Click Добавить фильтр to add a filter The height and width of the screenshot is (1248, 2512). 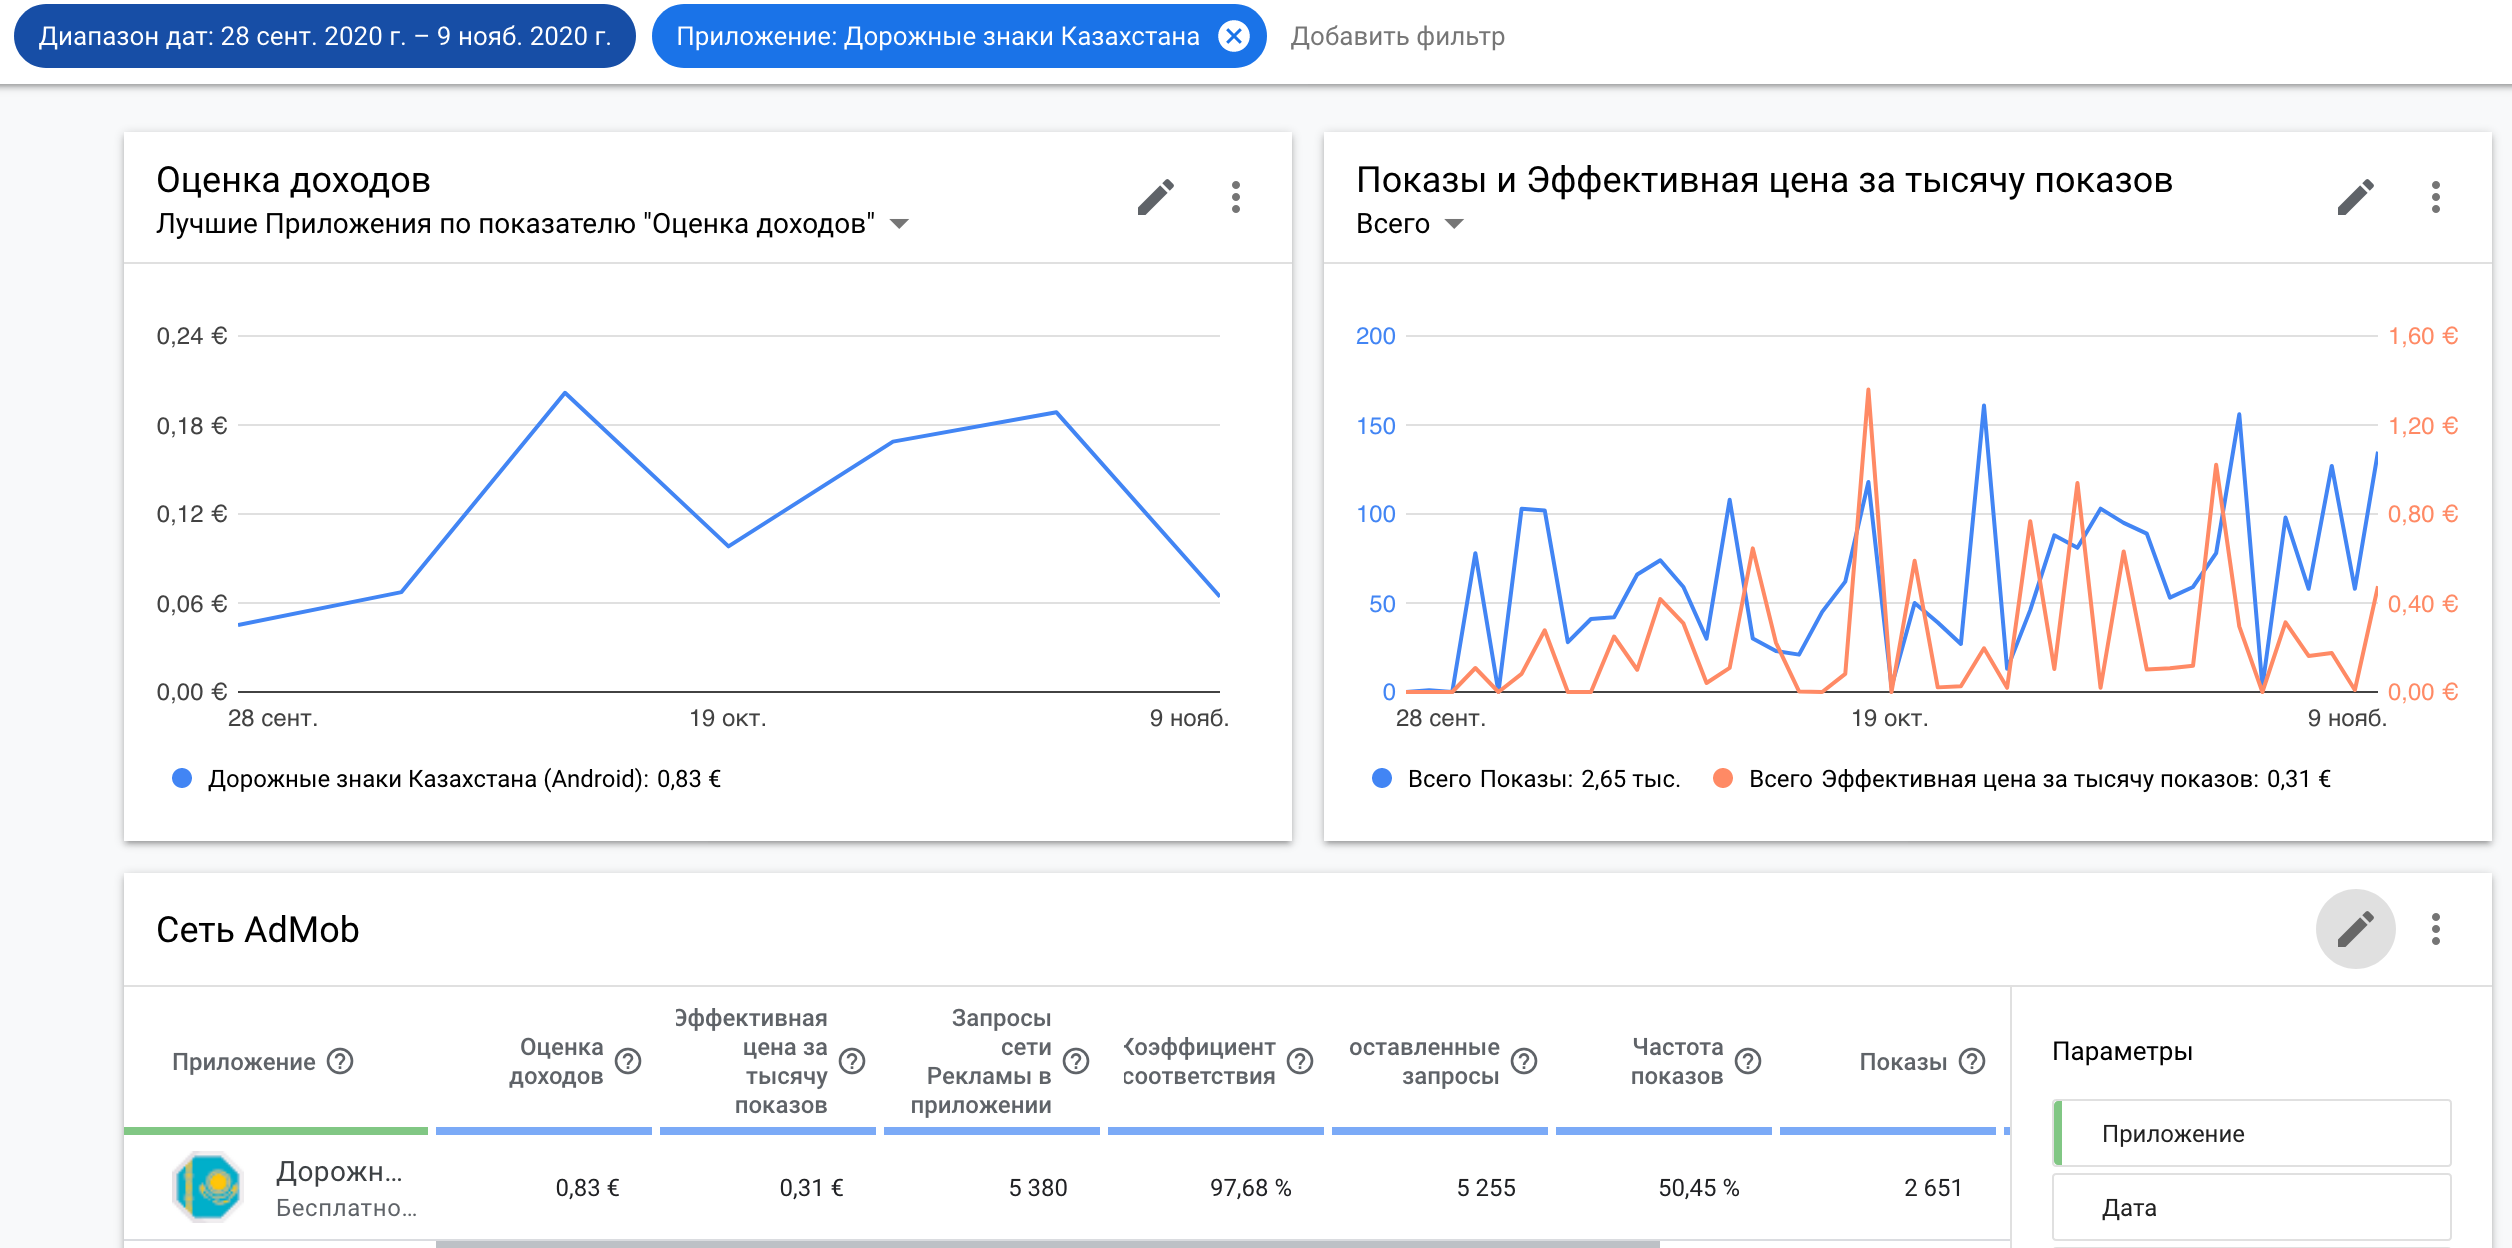coord(1397,37)
